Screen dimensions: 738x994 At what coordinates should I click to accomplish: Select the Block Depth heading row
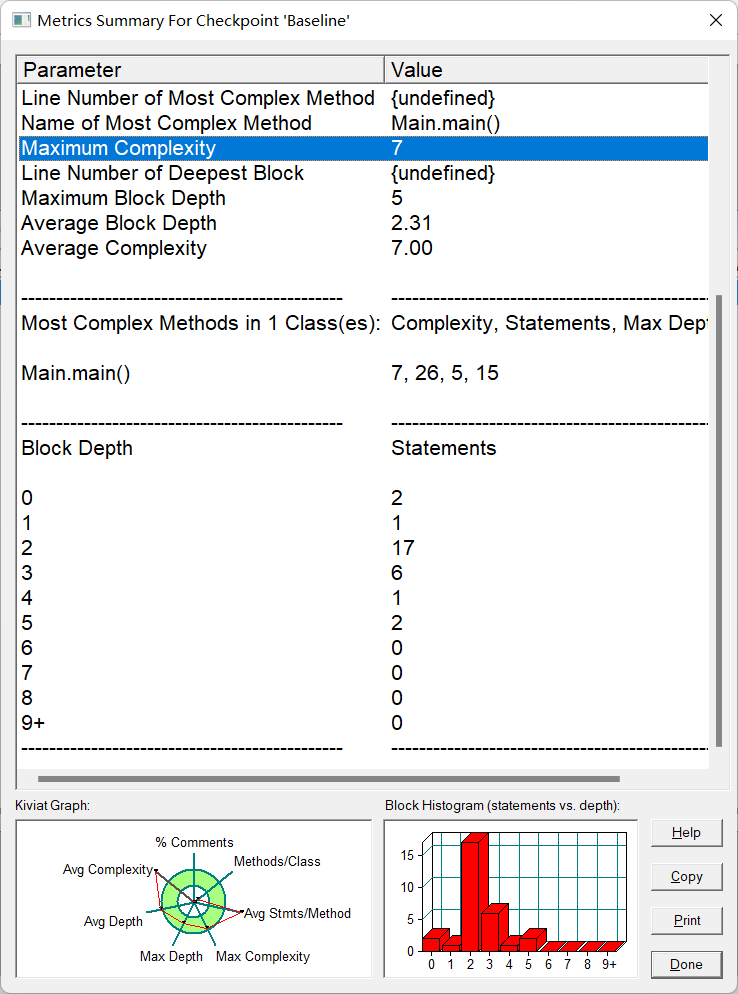363,448
